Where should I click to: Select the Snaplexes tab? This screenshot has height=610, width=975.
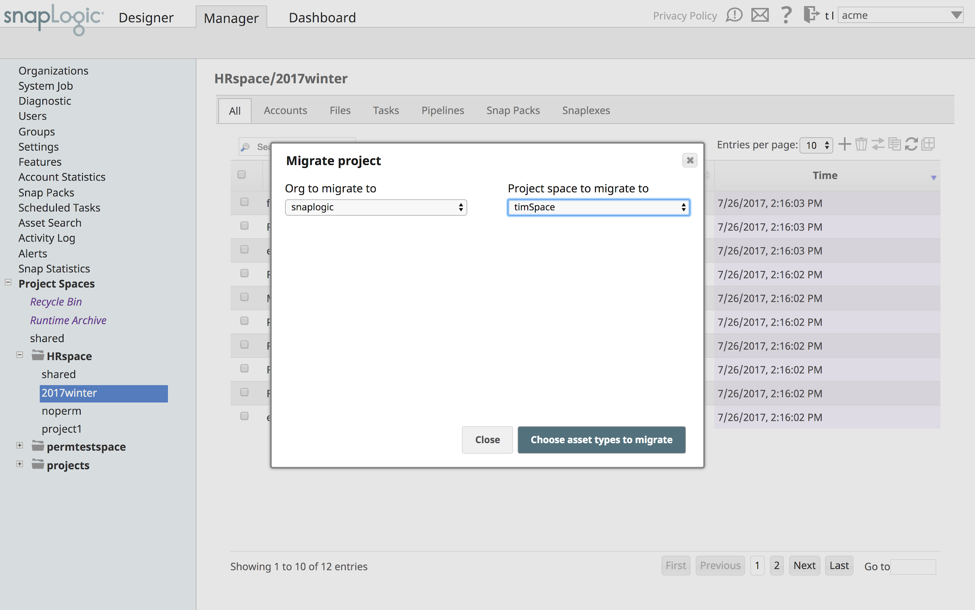(586, 110)
